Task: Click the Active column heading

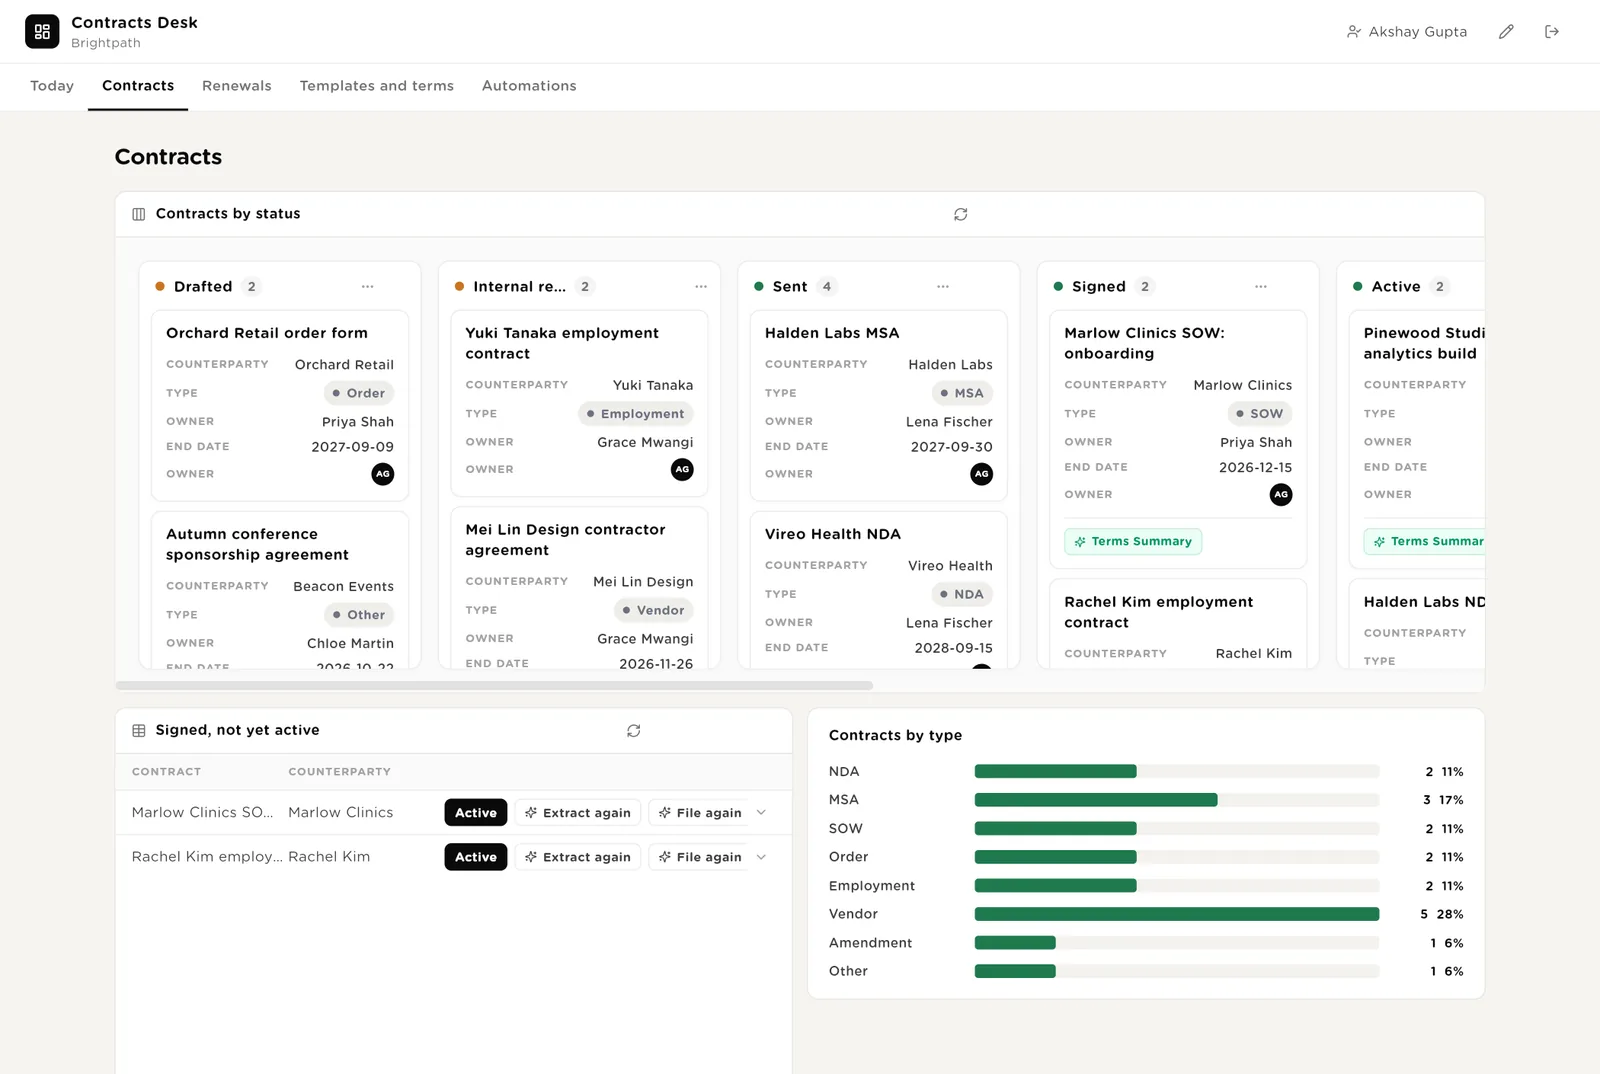Action: point(1396,287)
